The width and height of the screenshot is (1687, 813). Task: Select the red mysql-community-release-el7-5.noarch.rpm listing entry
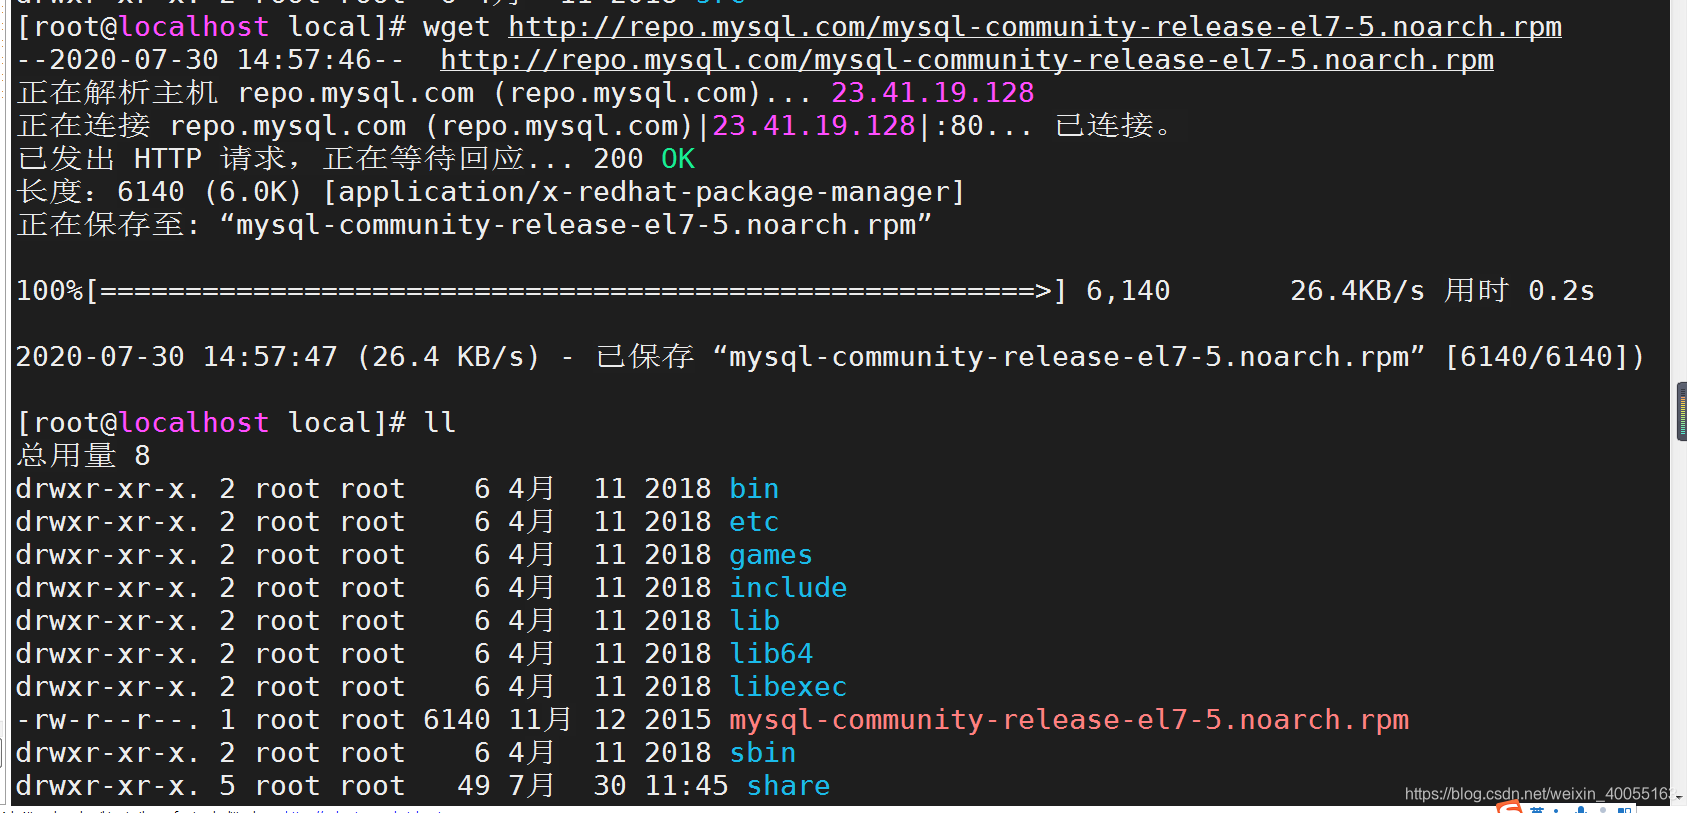tap(1069, 720)
